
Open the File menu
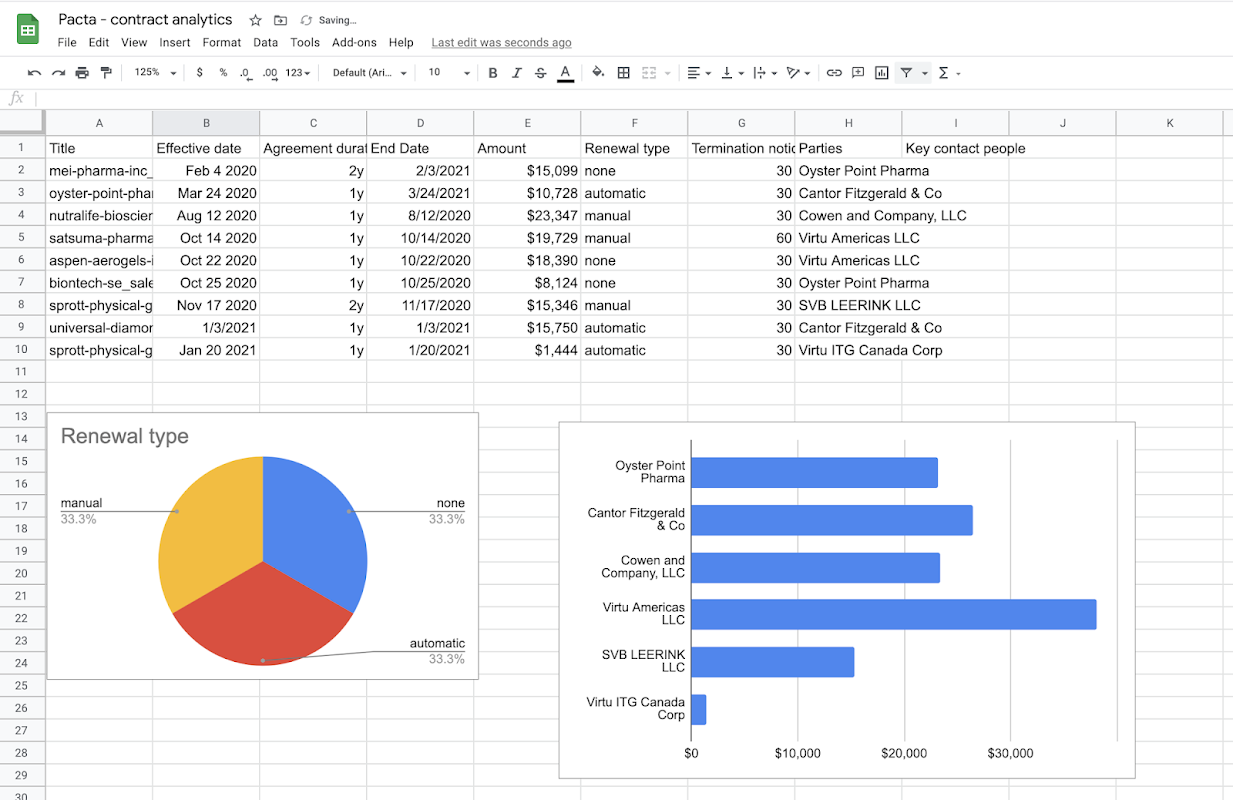[67, 43]
